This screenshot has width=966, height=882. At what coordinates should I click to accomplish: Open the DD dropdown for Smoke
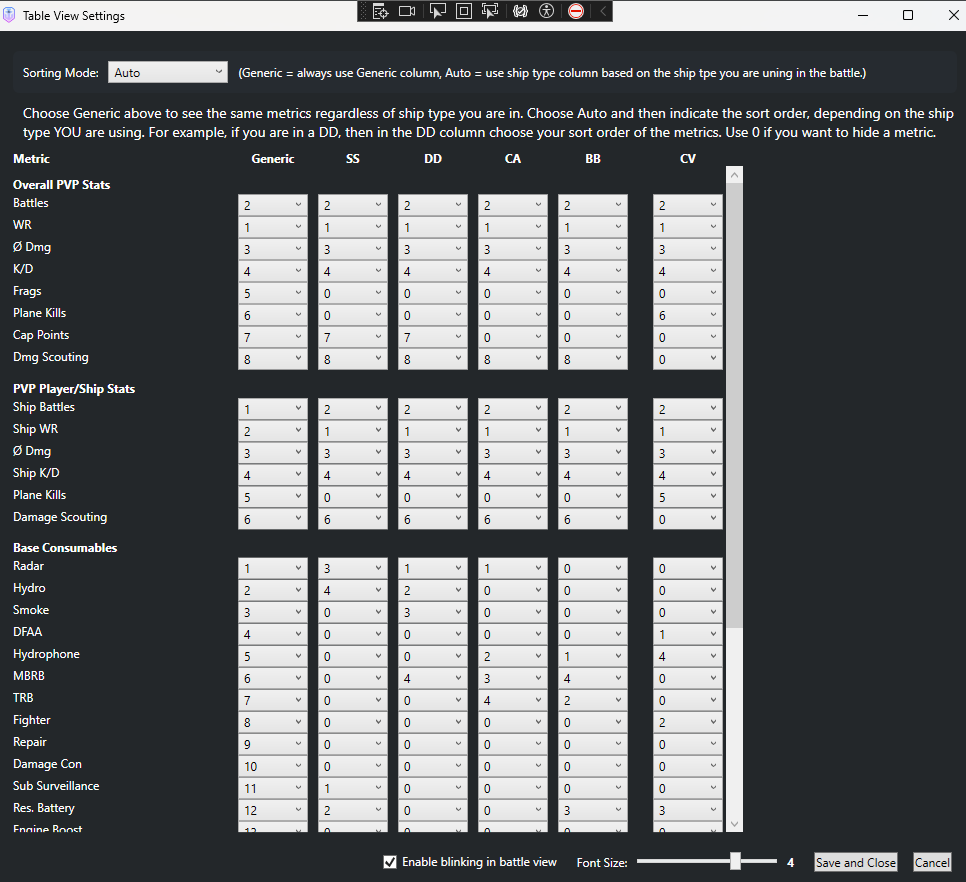(x=432, y=611)
